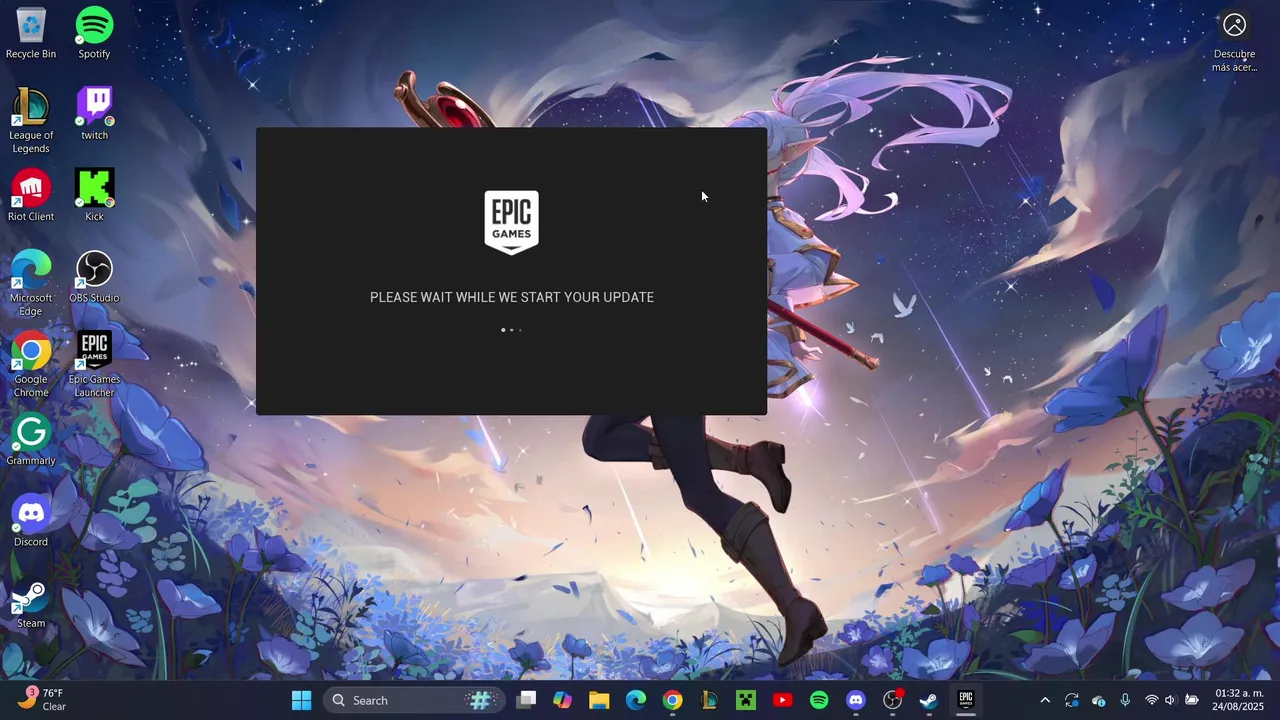Click the microphone tray icon
This screenshot has height=720, width=1280.
1125,700
